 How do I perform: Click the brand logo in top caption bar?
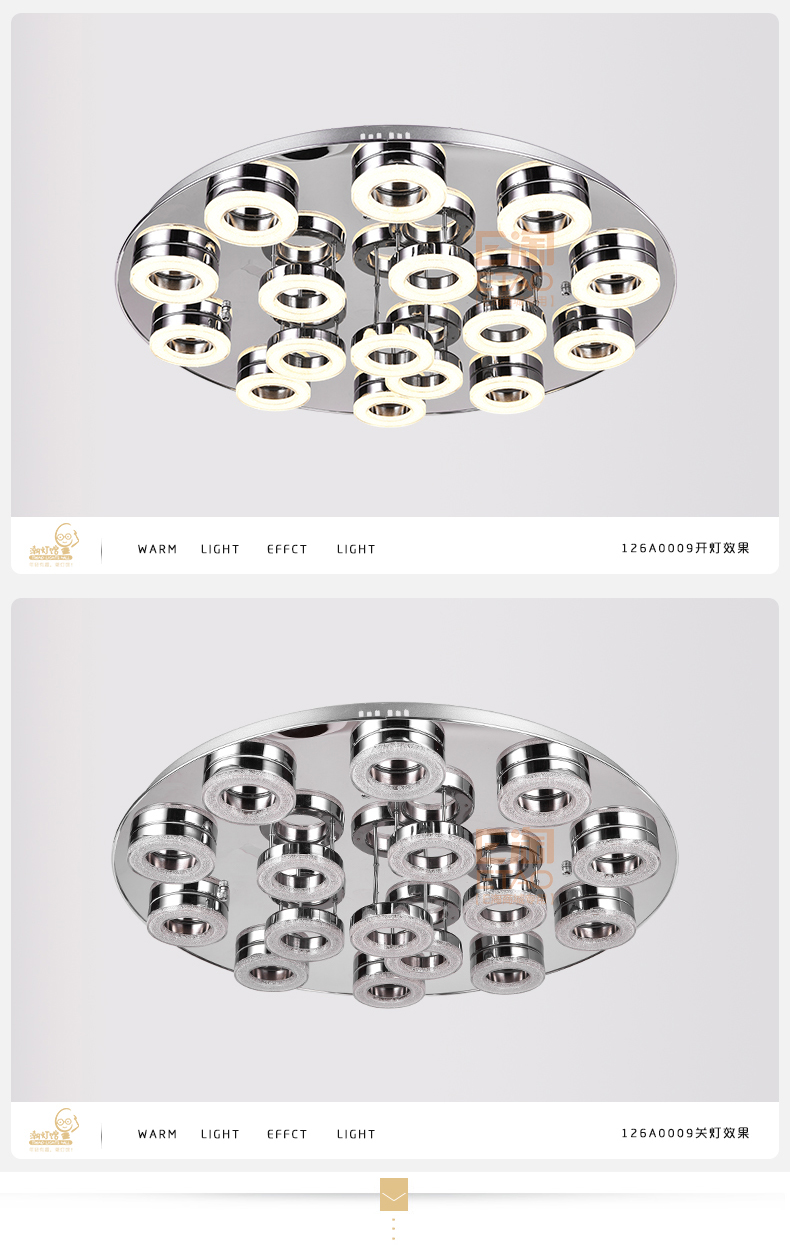pos(55,544)
